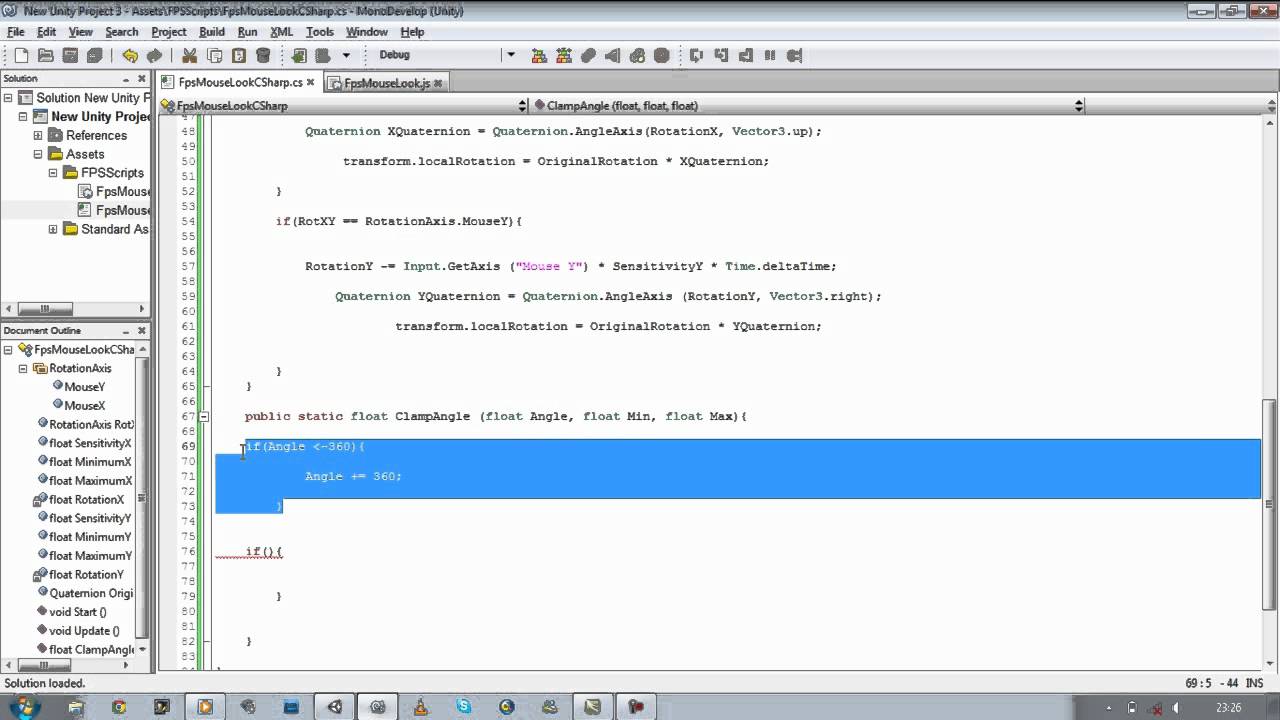Expand the Standard Assets folder
Screen dimensions: 1280x720
53,229
